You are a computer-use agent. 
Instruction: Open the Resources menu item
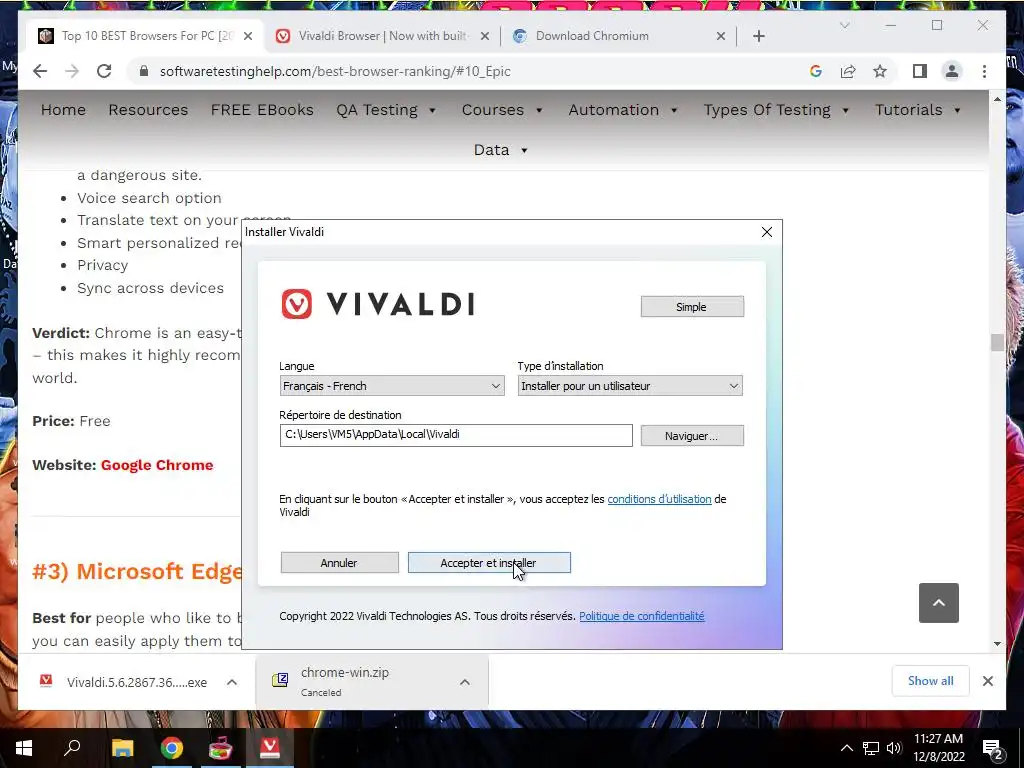[x=148, y=110]
